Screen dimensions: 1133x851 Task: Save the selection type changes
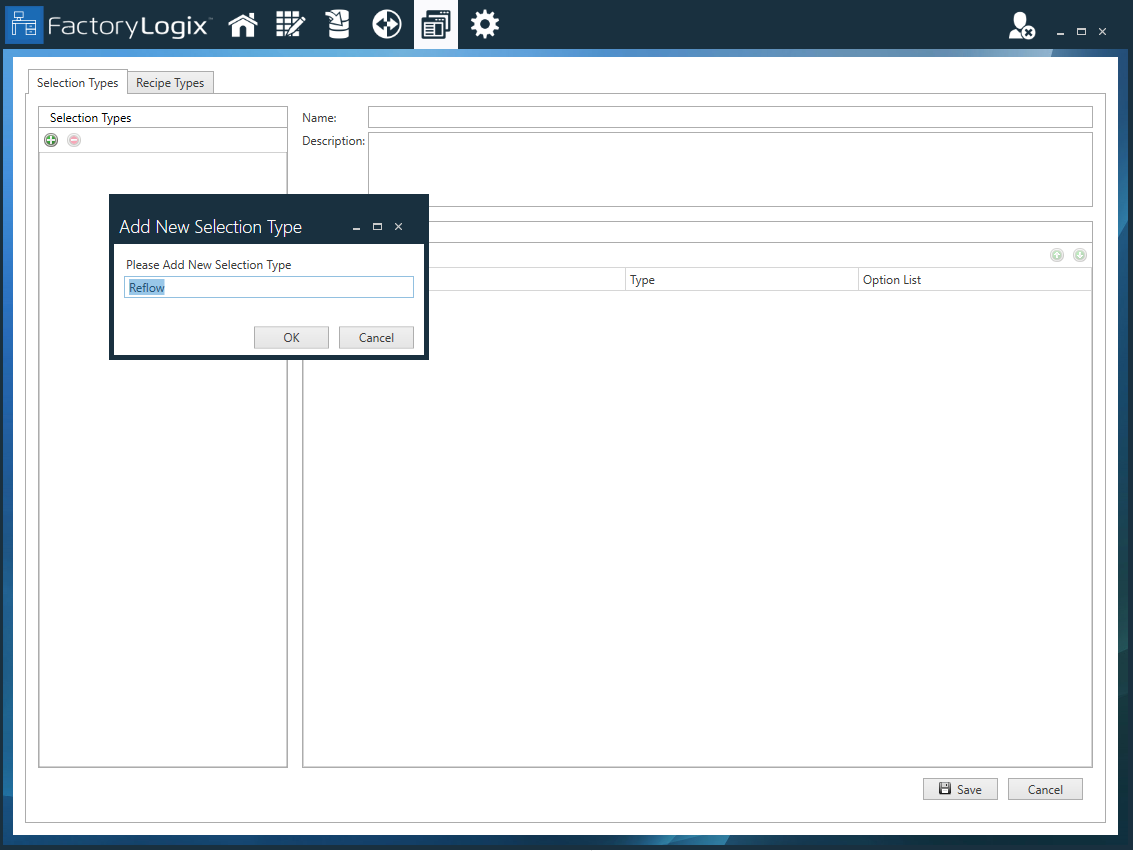coord(959,789)
